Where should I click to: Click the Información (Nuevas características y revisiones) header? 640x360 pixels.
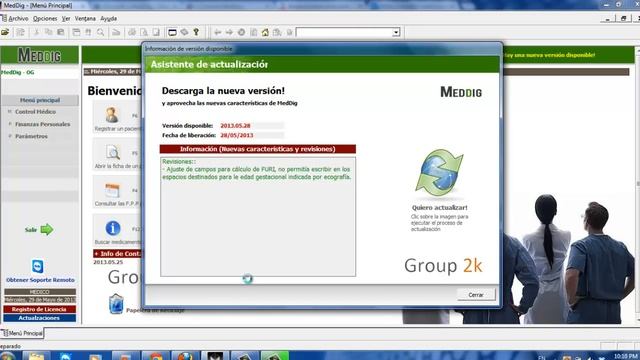click(258, 149)
